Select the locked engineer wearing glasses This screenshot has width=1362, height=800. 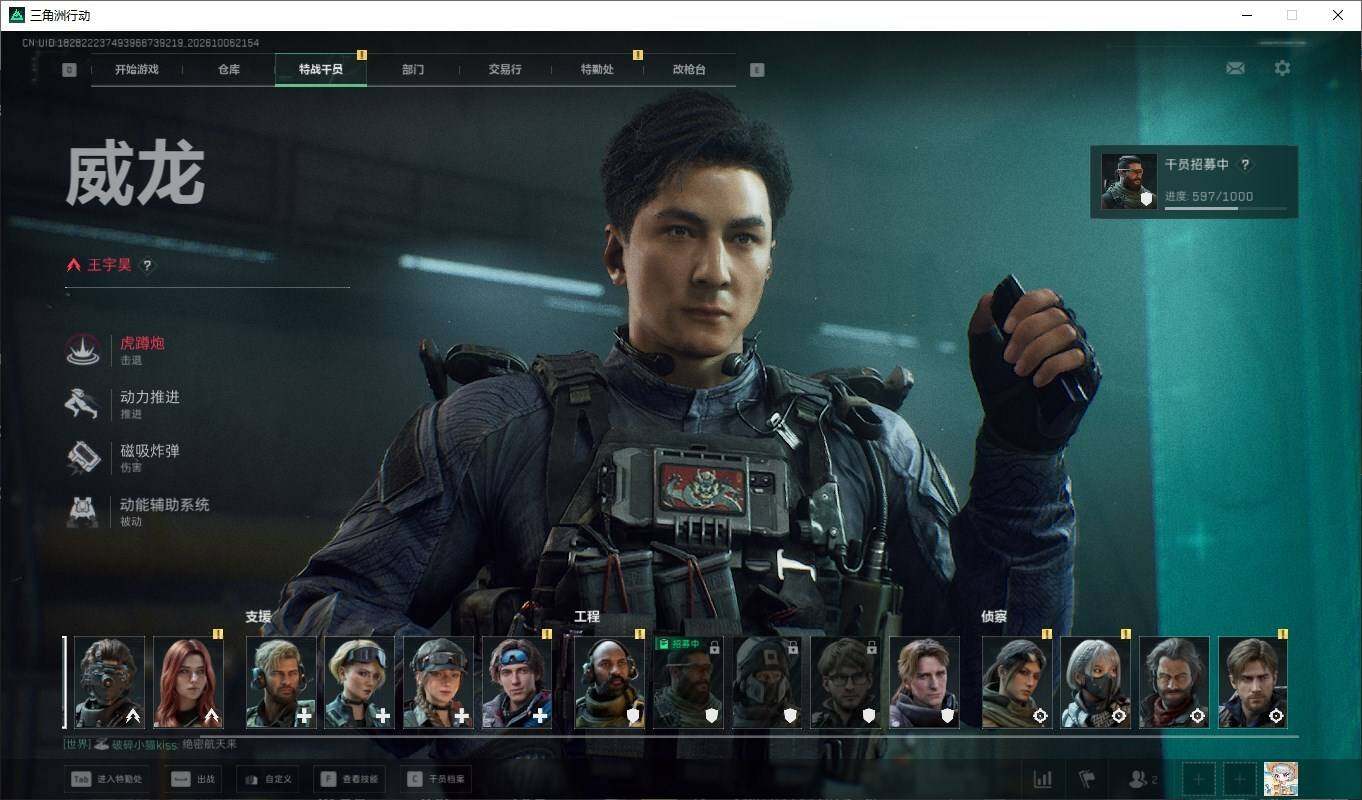[846, 682]
